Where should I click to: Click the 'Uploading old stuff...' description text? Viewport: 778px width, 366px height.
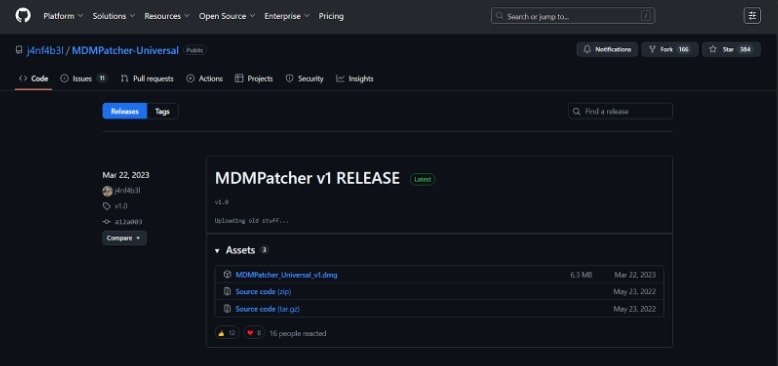(252, 221)
